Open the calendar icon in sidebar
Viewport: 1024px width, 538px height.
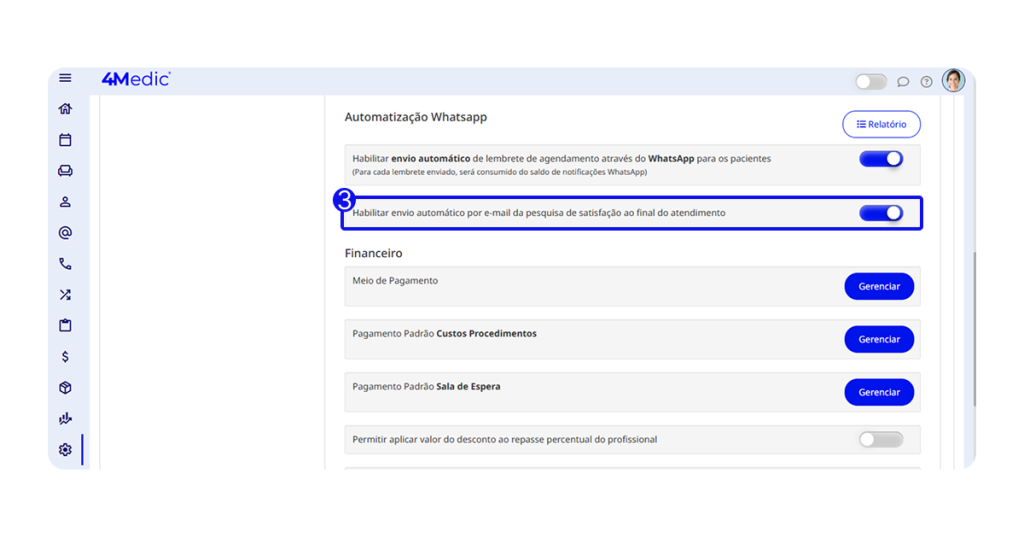(x=65, y=140)
